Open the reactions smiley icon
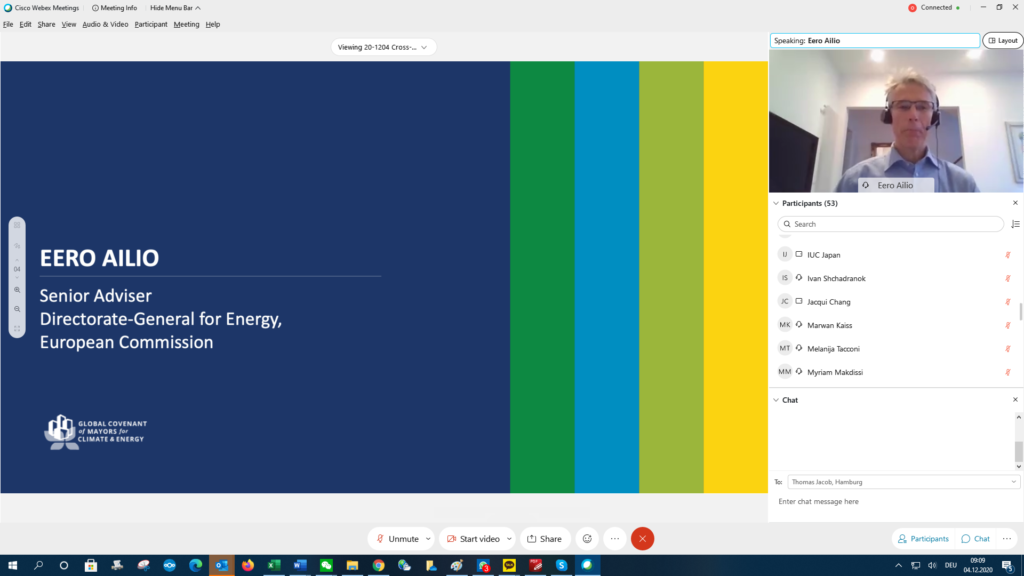The width and height of the screenshot is (1024, 576). point(587,538)
